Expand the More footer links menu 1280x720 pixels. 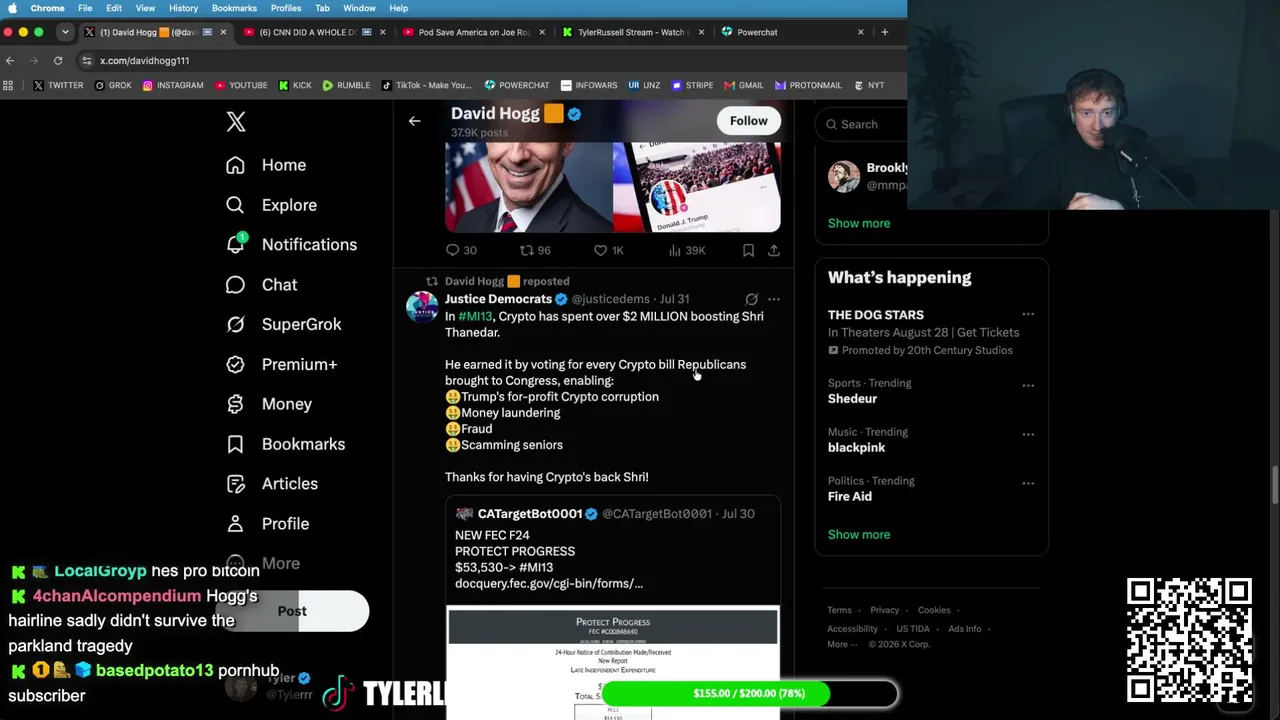[x=842, y=644]
